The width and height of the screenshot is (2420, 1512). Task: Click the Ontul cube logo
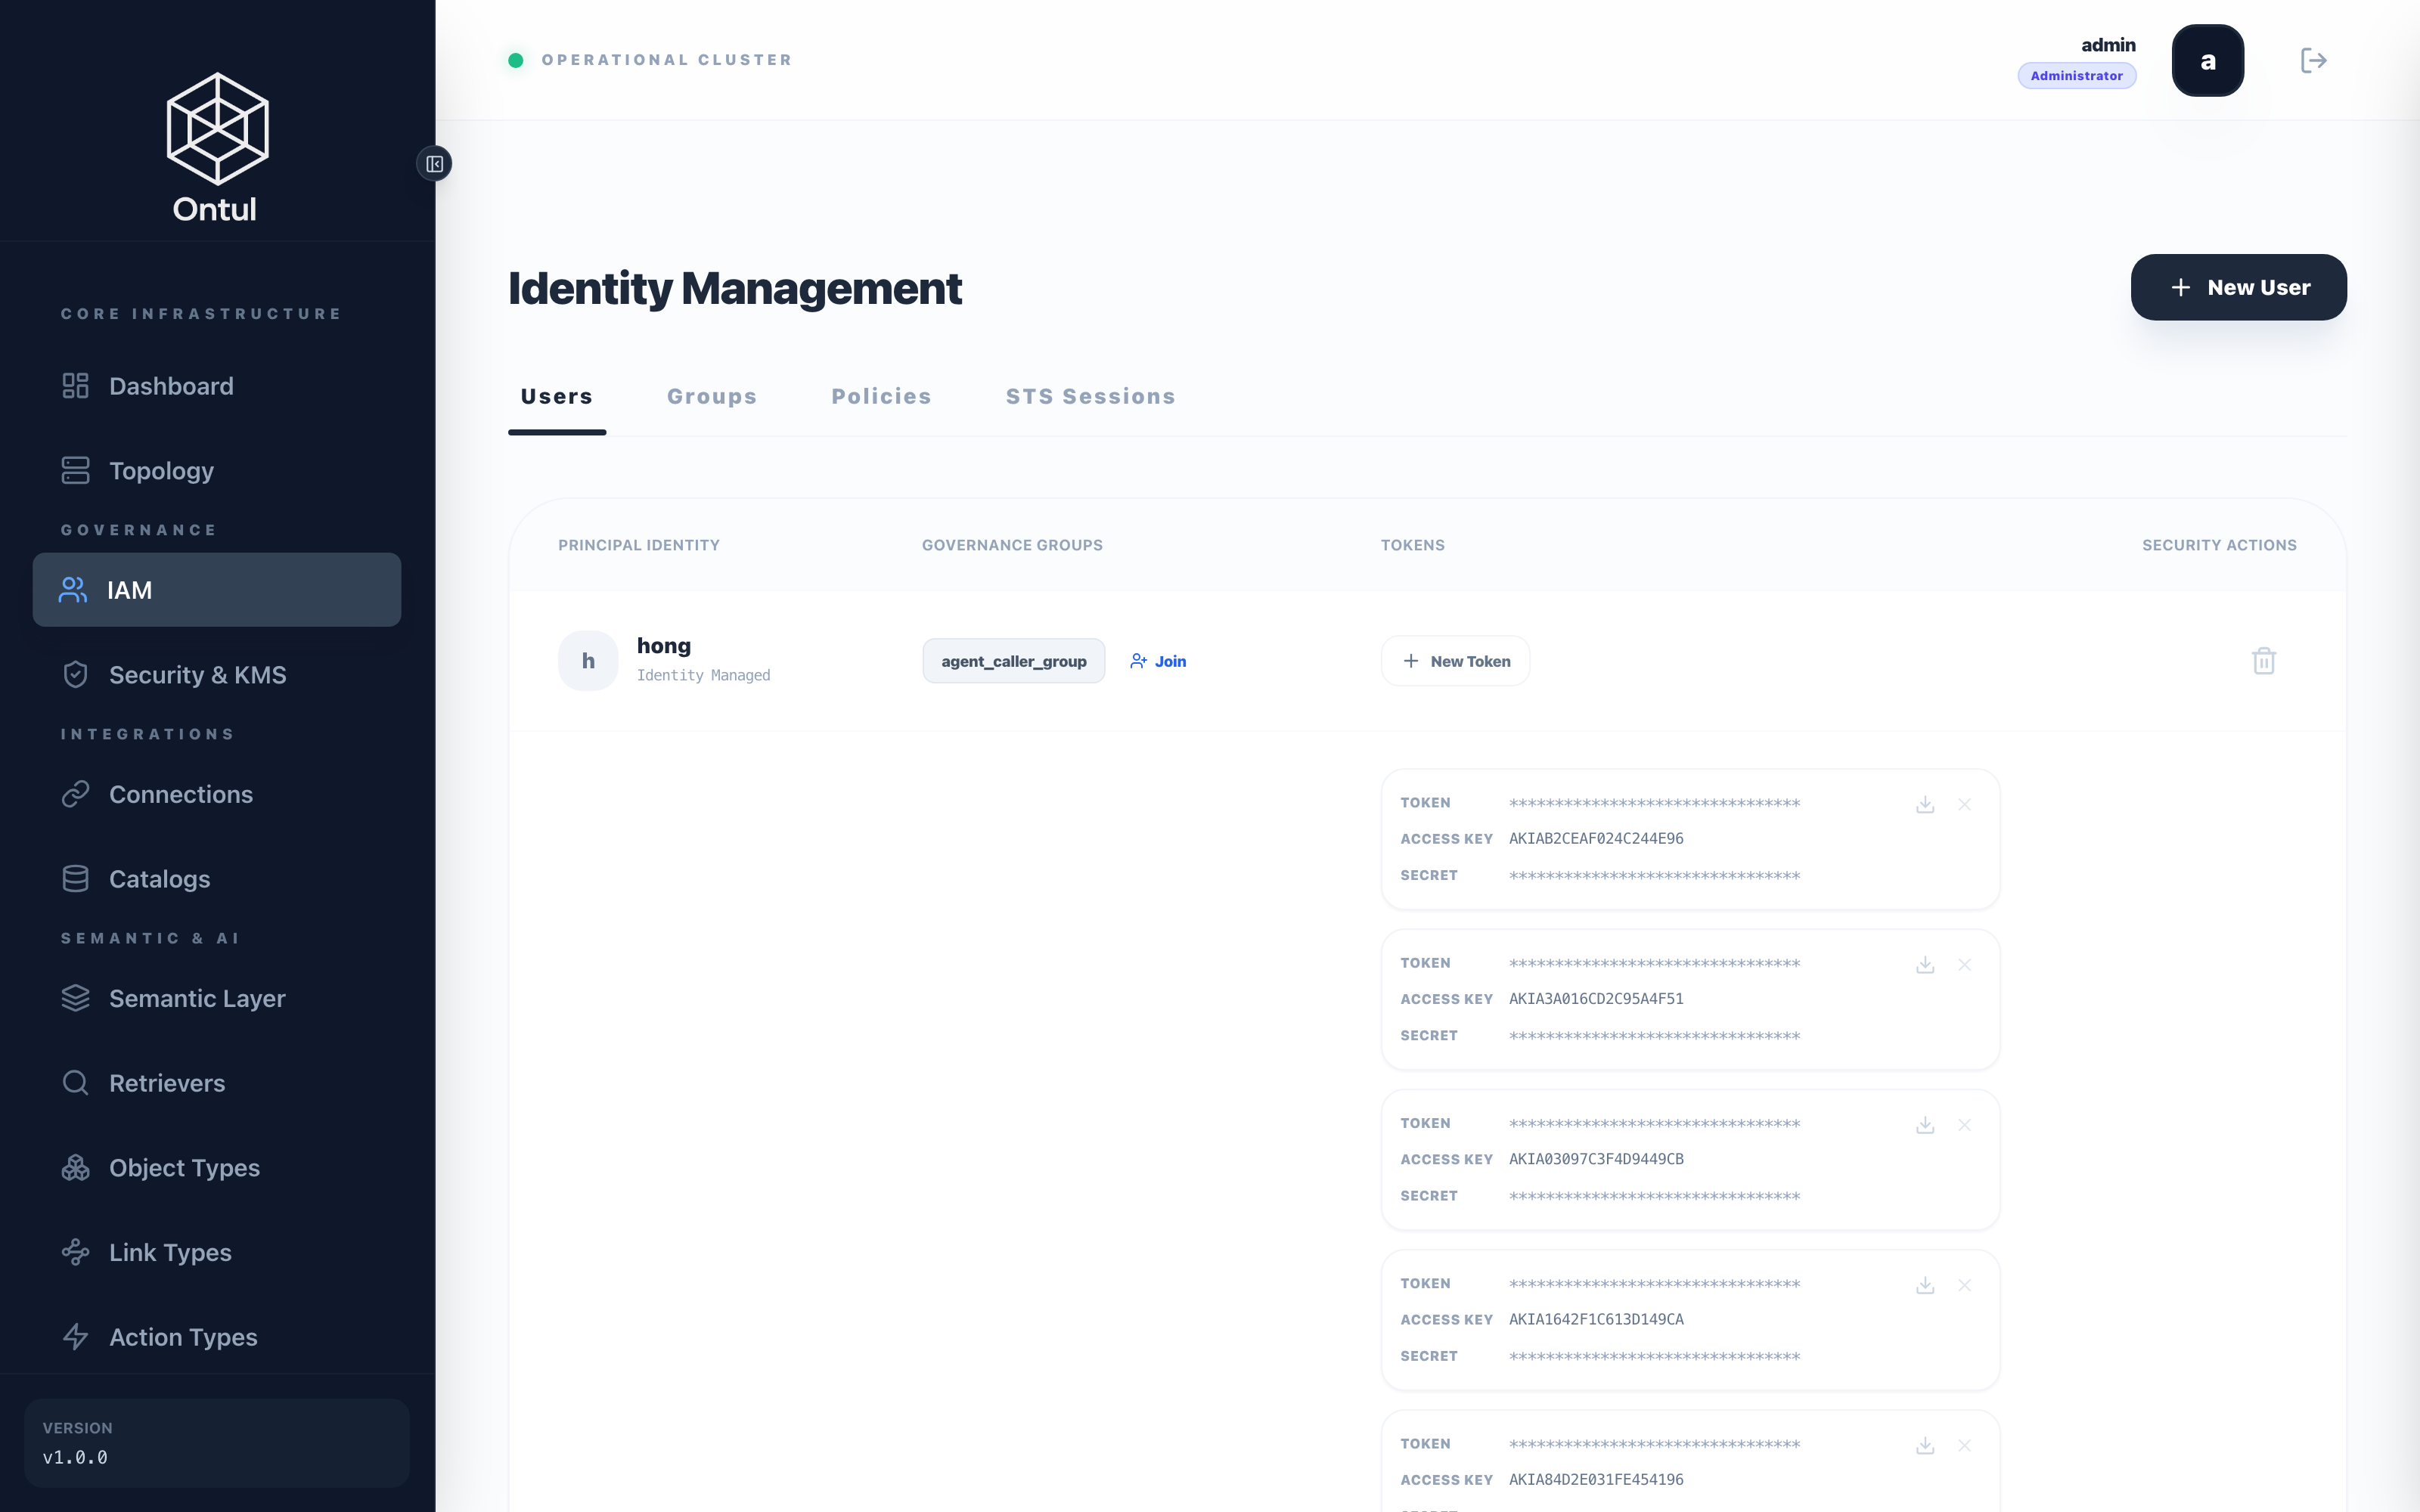pos(217,128)
